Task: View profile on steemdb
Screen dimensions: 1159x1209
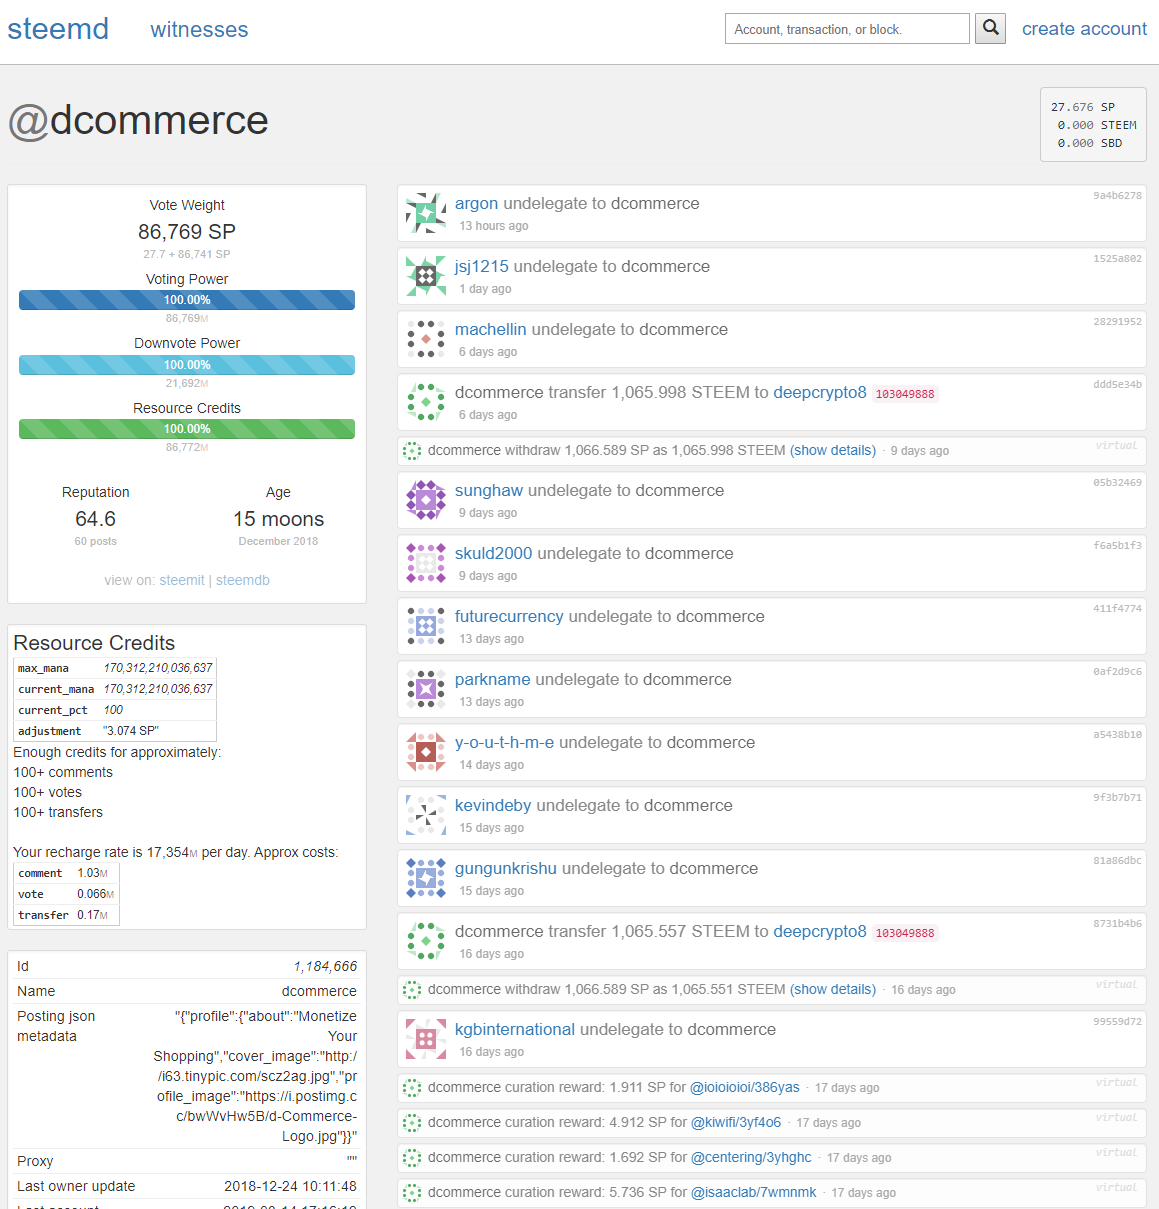Action: (243, 580)
